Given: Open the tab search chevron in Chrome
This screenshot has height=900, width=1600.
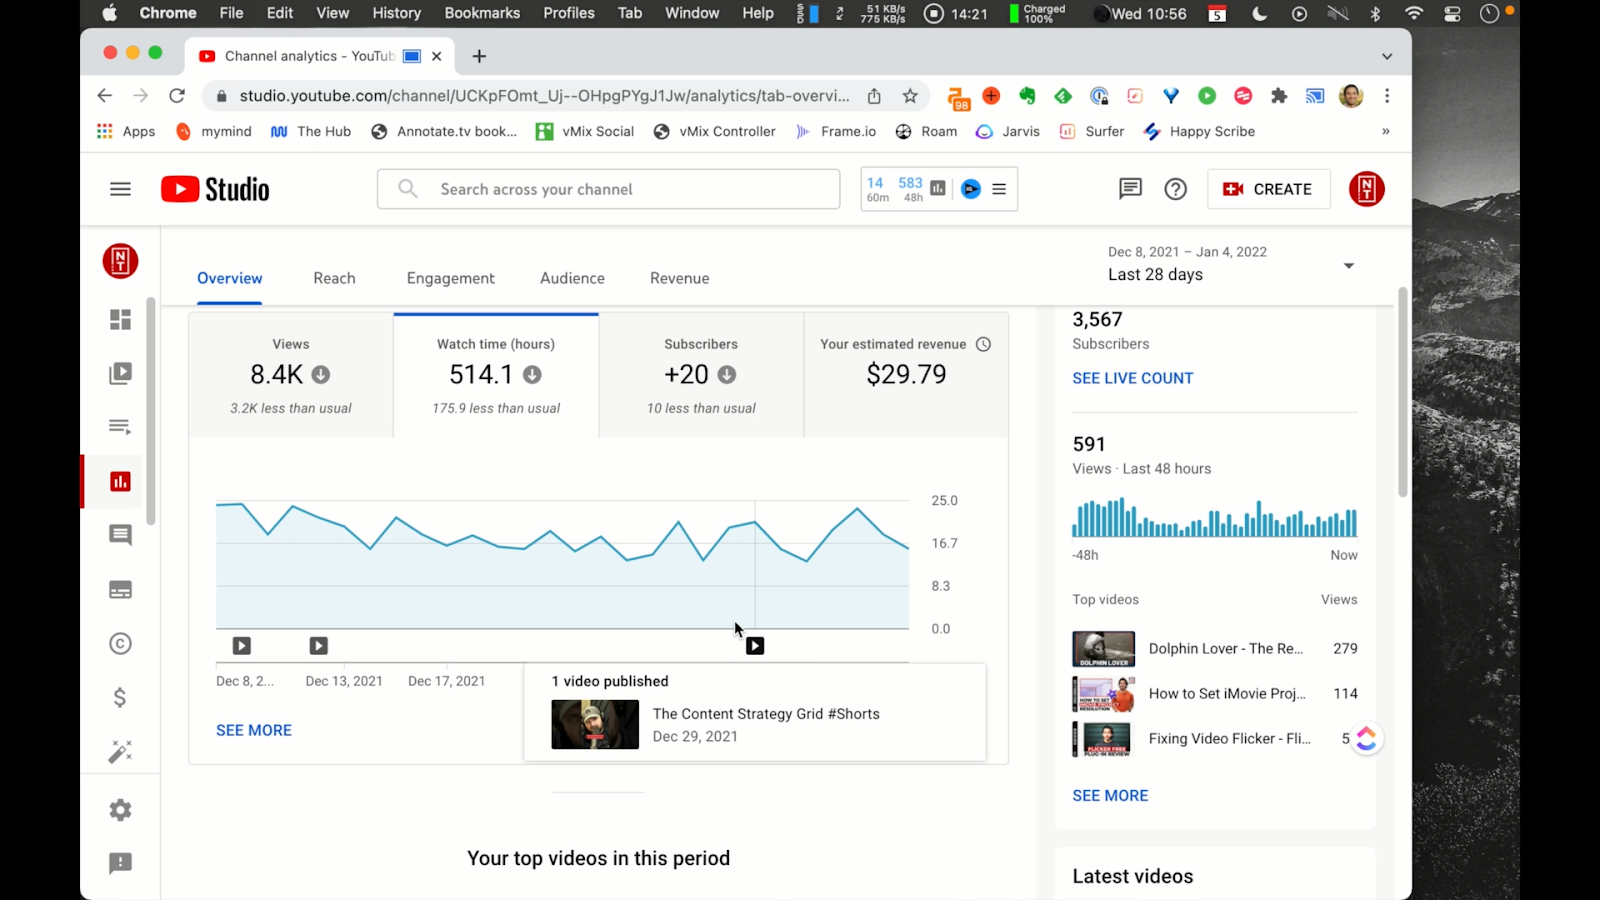Looking at the screenshot, I should click(x=1387, y=56).
